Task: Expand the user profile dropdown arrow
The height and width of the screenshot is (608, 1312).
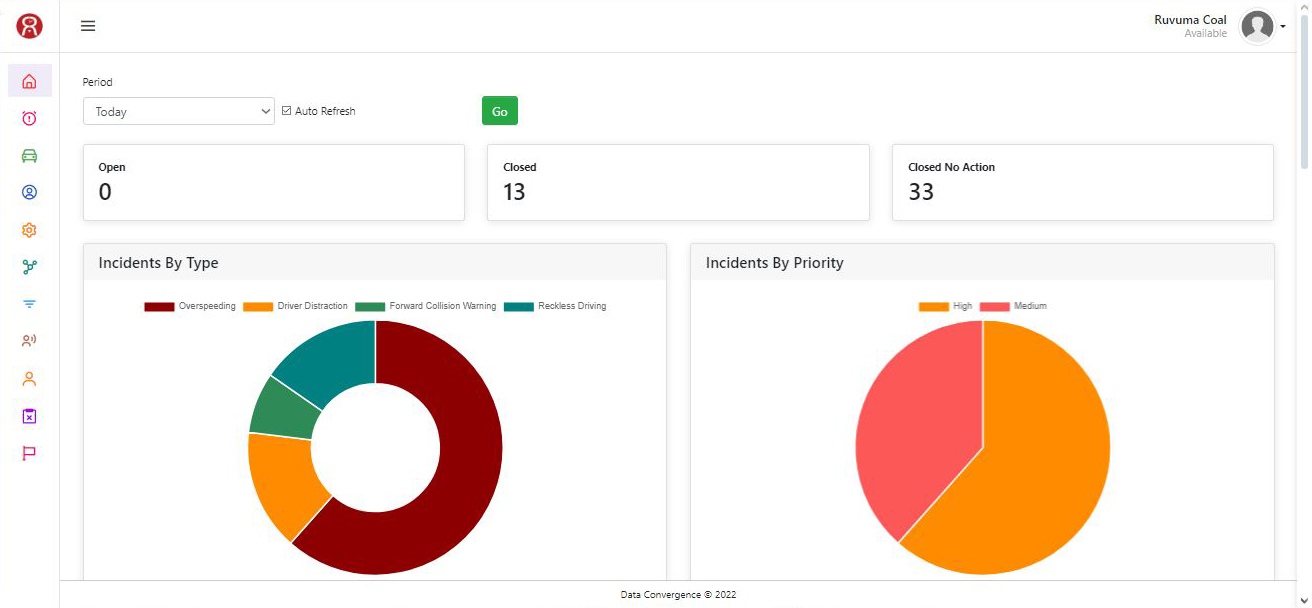Action: tap(1283, 27)
